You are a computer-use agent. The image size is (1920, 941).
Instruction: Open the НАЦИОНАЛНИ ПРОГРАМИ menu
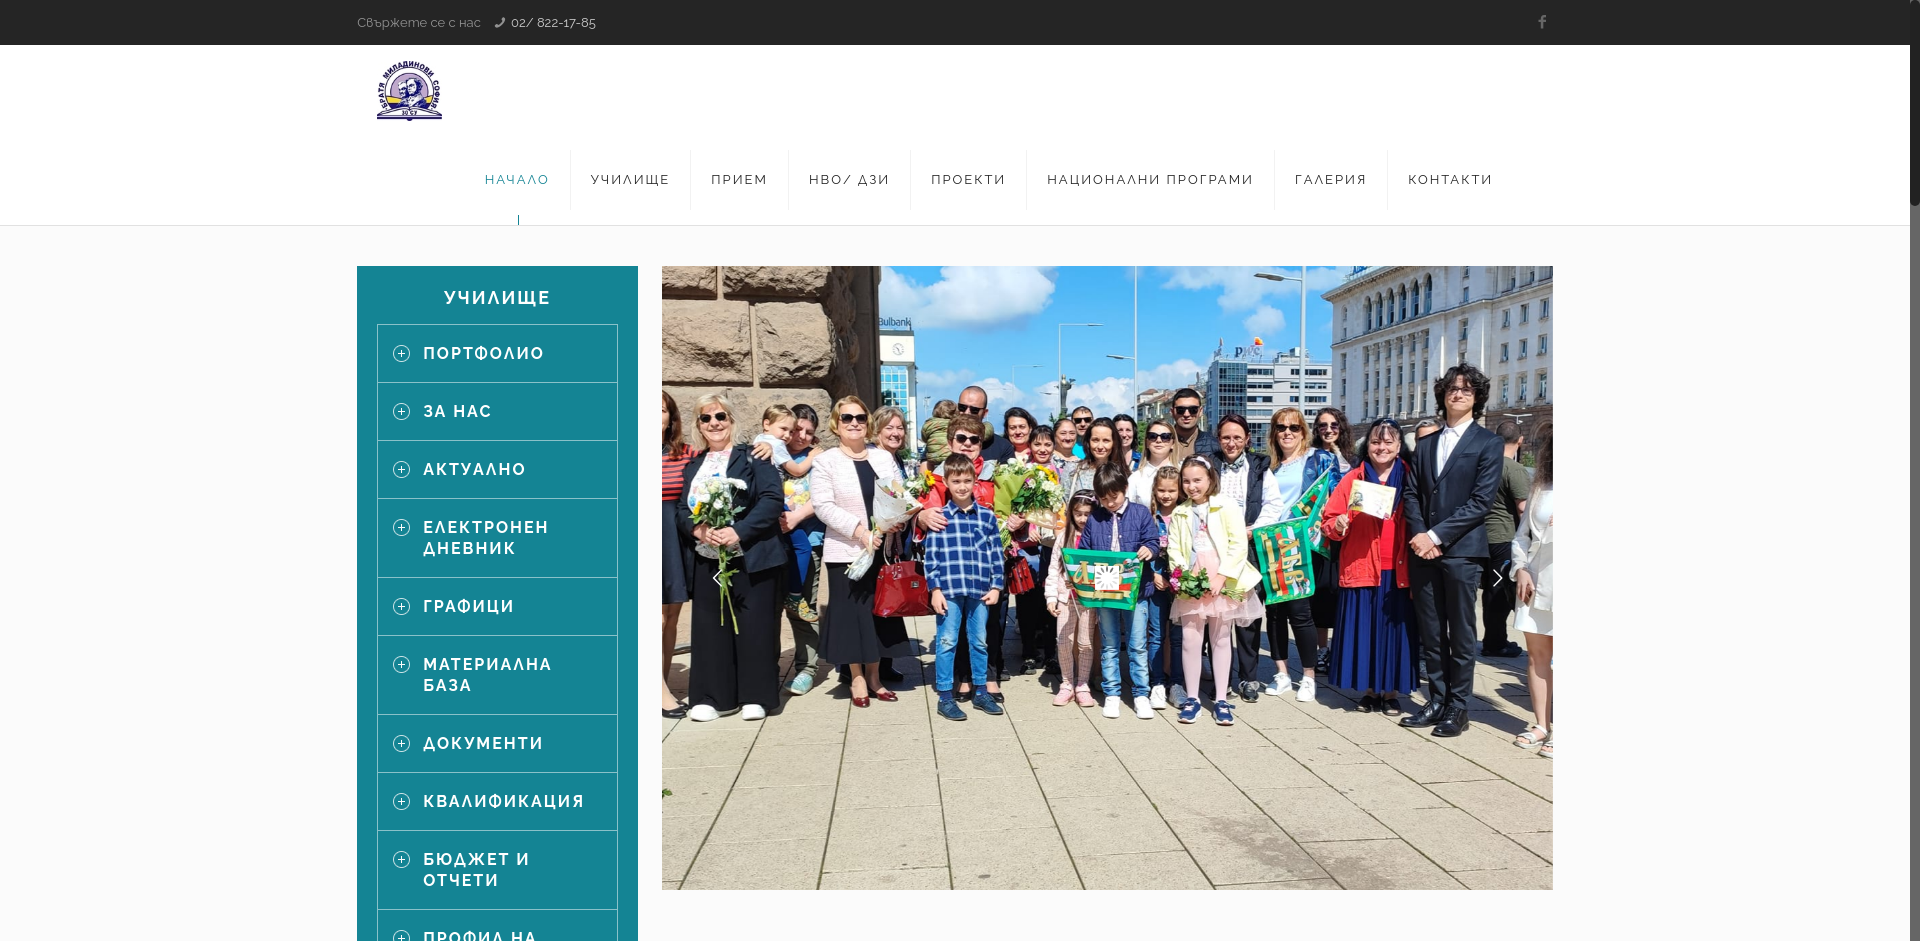pos(1150,180)
